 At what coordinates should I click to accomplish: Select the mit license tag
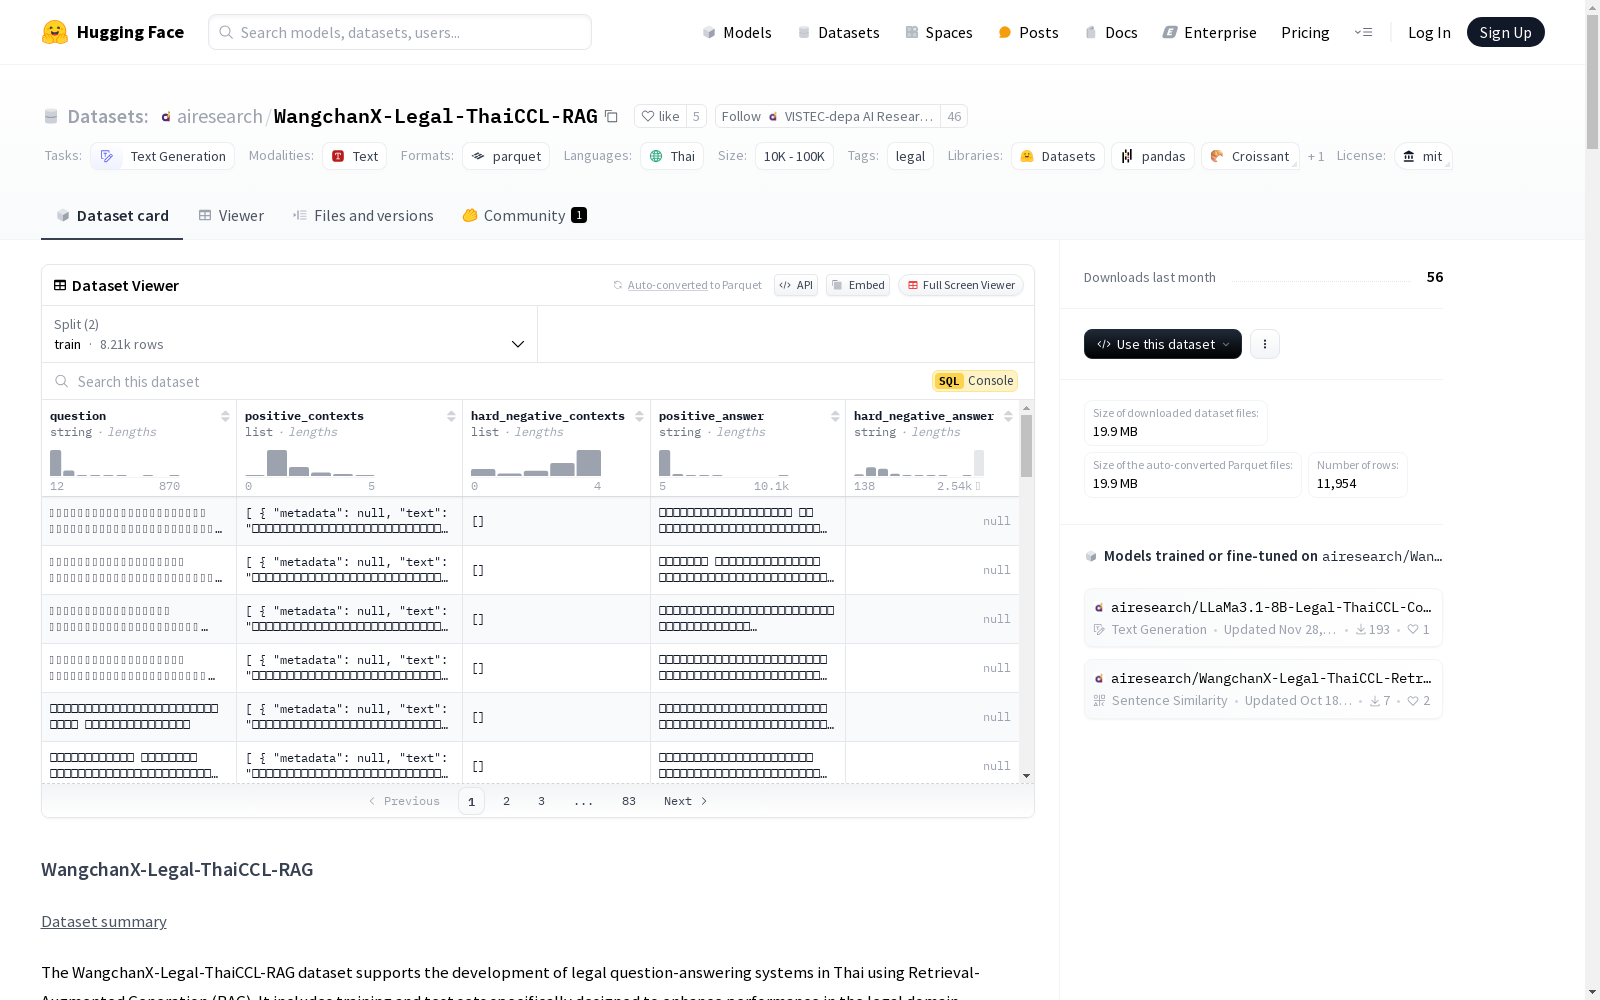point(1423,156)
